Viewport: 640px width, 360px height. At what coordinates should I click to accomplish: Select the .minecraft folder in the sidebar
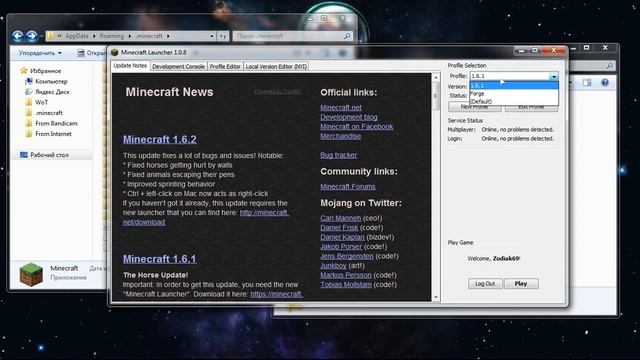(x=44, y=113)
